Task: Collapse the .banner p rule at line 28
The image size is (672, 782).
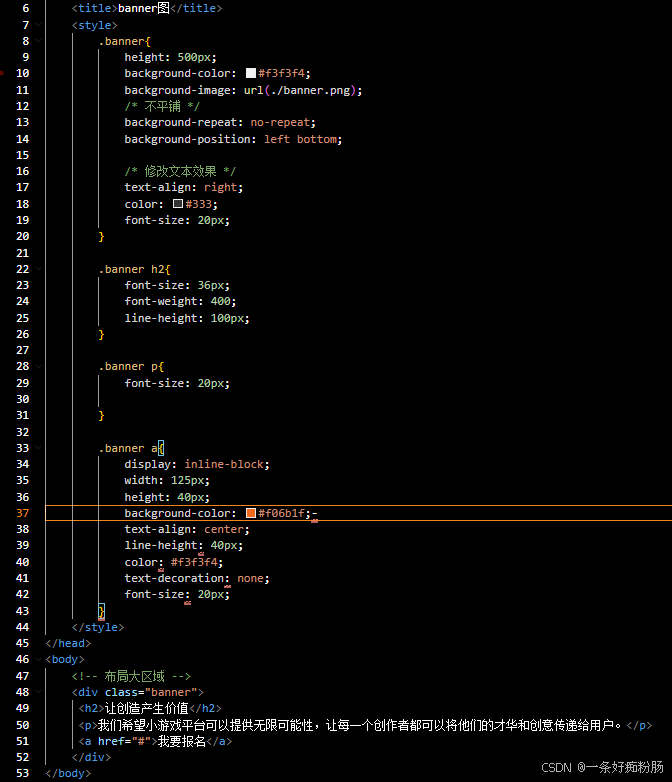Action: [x=38, y=366]
